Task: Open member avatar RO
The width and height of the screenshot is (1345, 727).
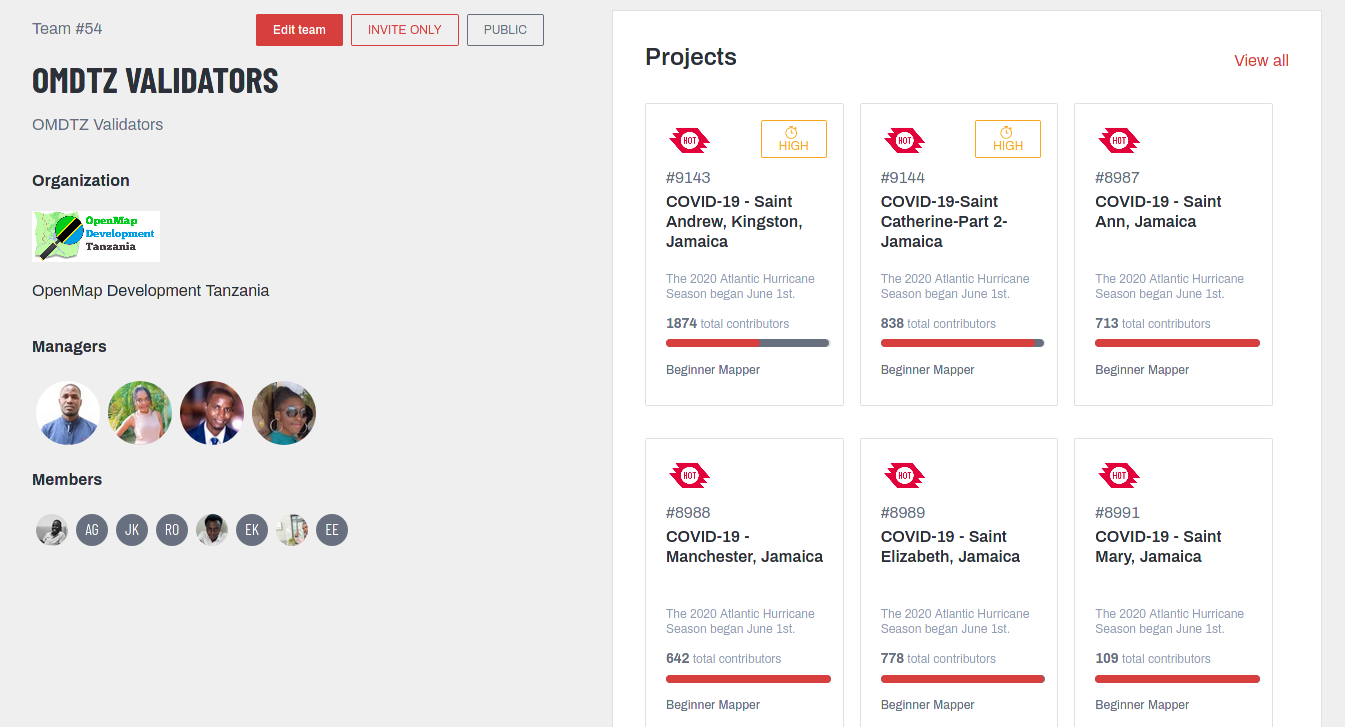Action: pyautogui.click(x=172, y=530)
